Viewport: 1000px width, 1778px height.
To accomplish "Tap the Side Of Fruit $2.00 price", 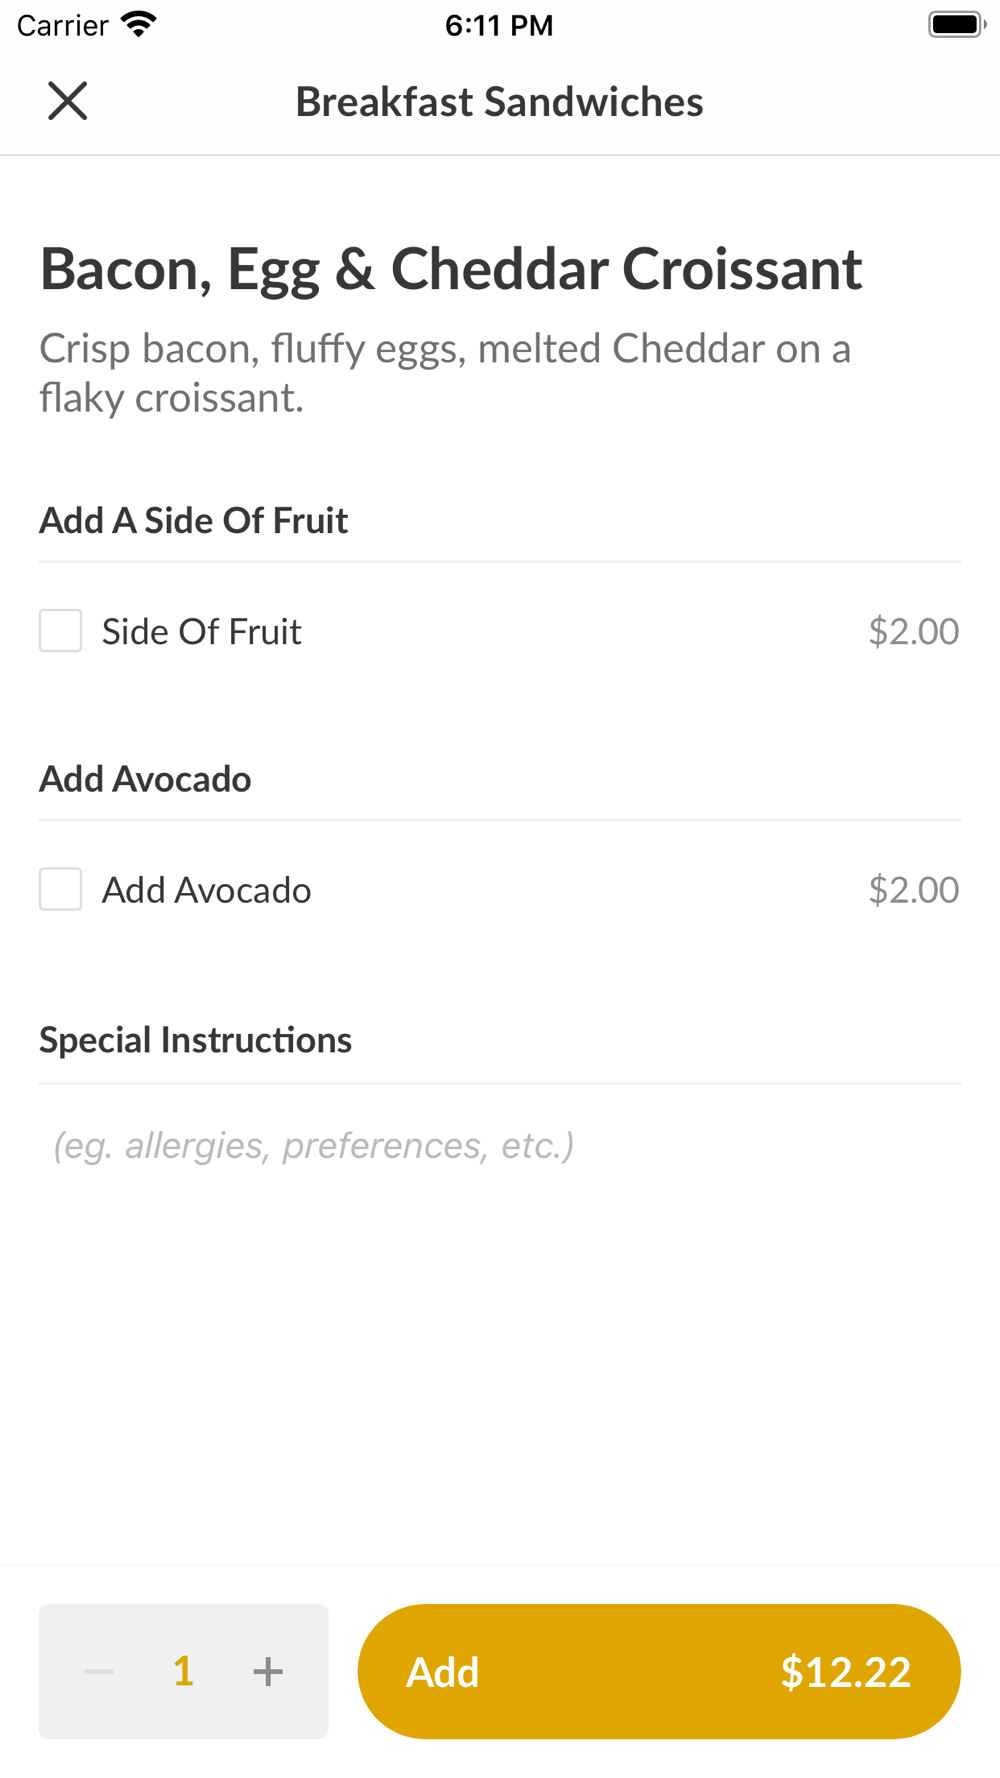I will (x=913, y=632).
